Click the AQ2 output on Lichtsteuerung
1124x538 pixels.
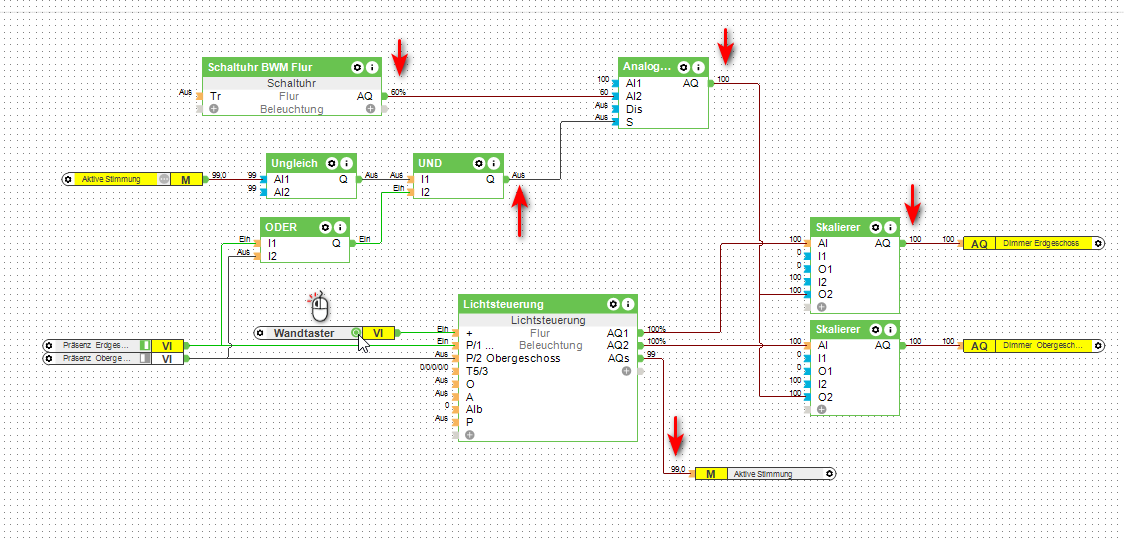618,345
